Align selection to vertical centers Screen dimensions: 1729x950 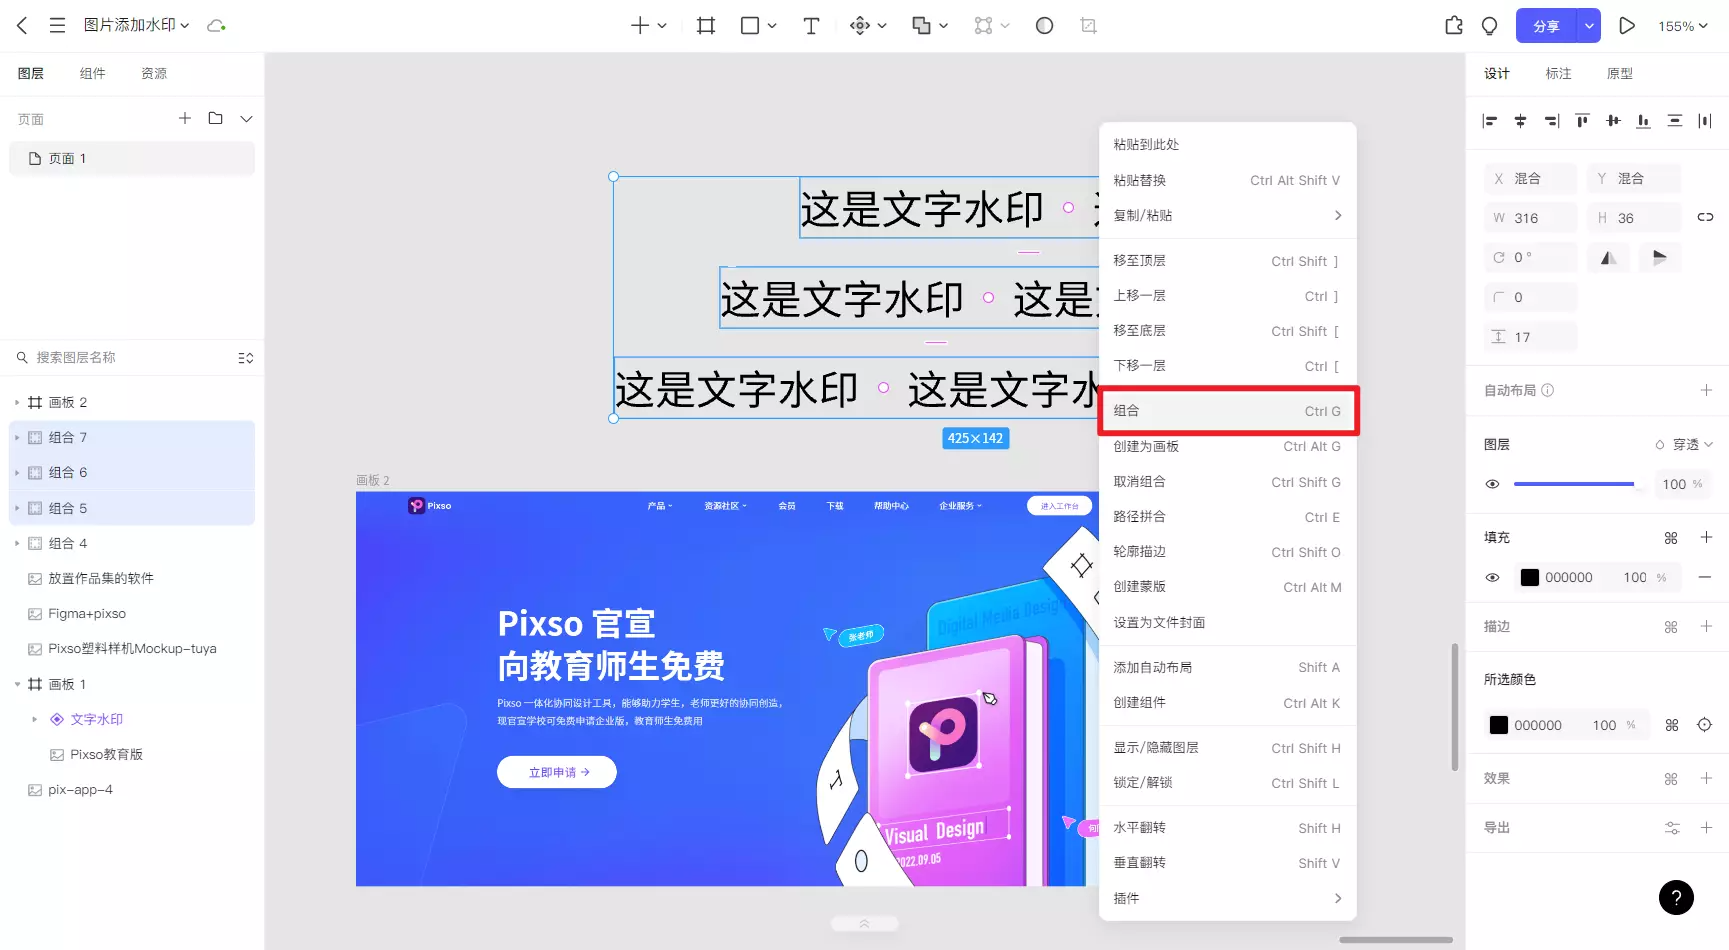1613,121
